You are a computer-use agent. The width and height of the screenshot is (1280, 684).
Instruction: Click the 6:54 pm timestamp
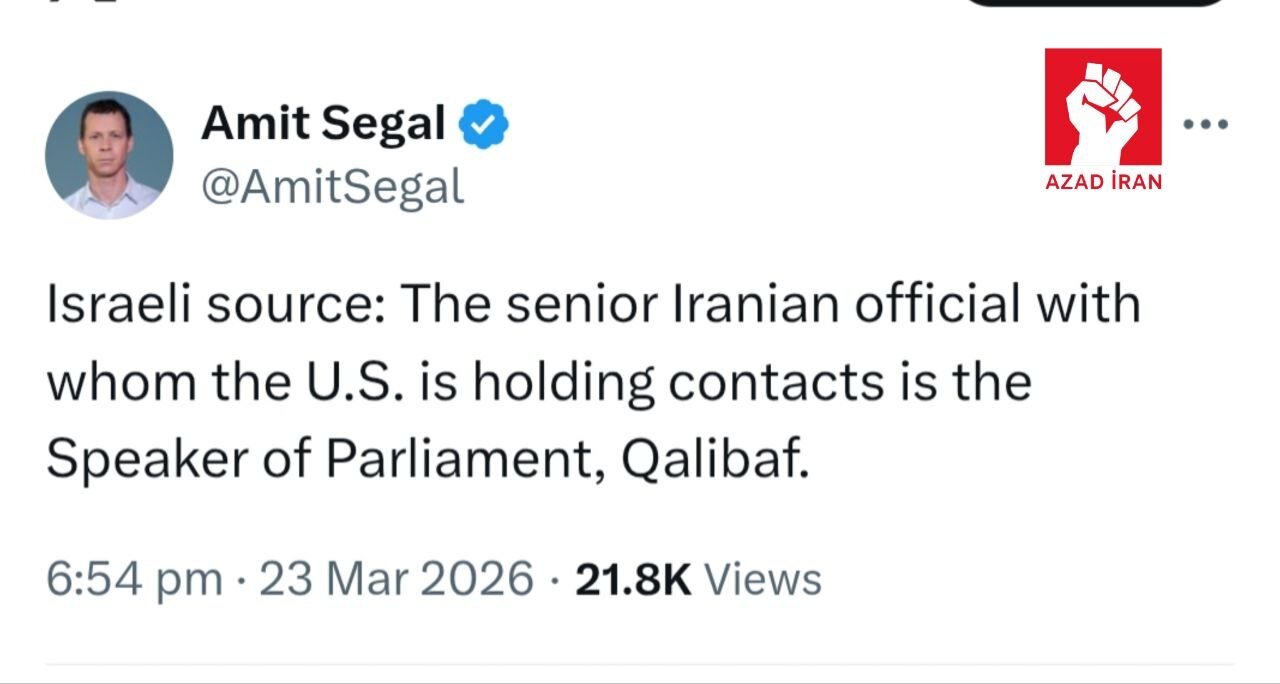point(134,578)
